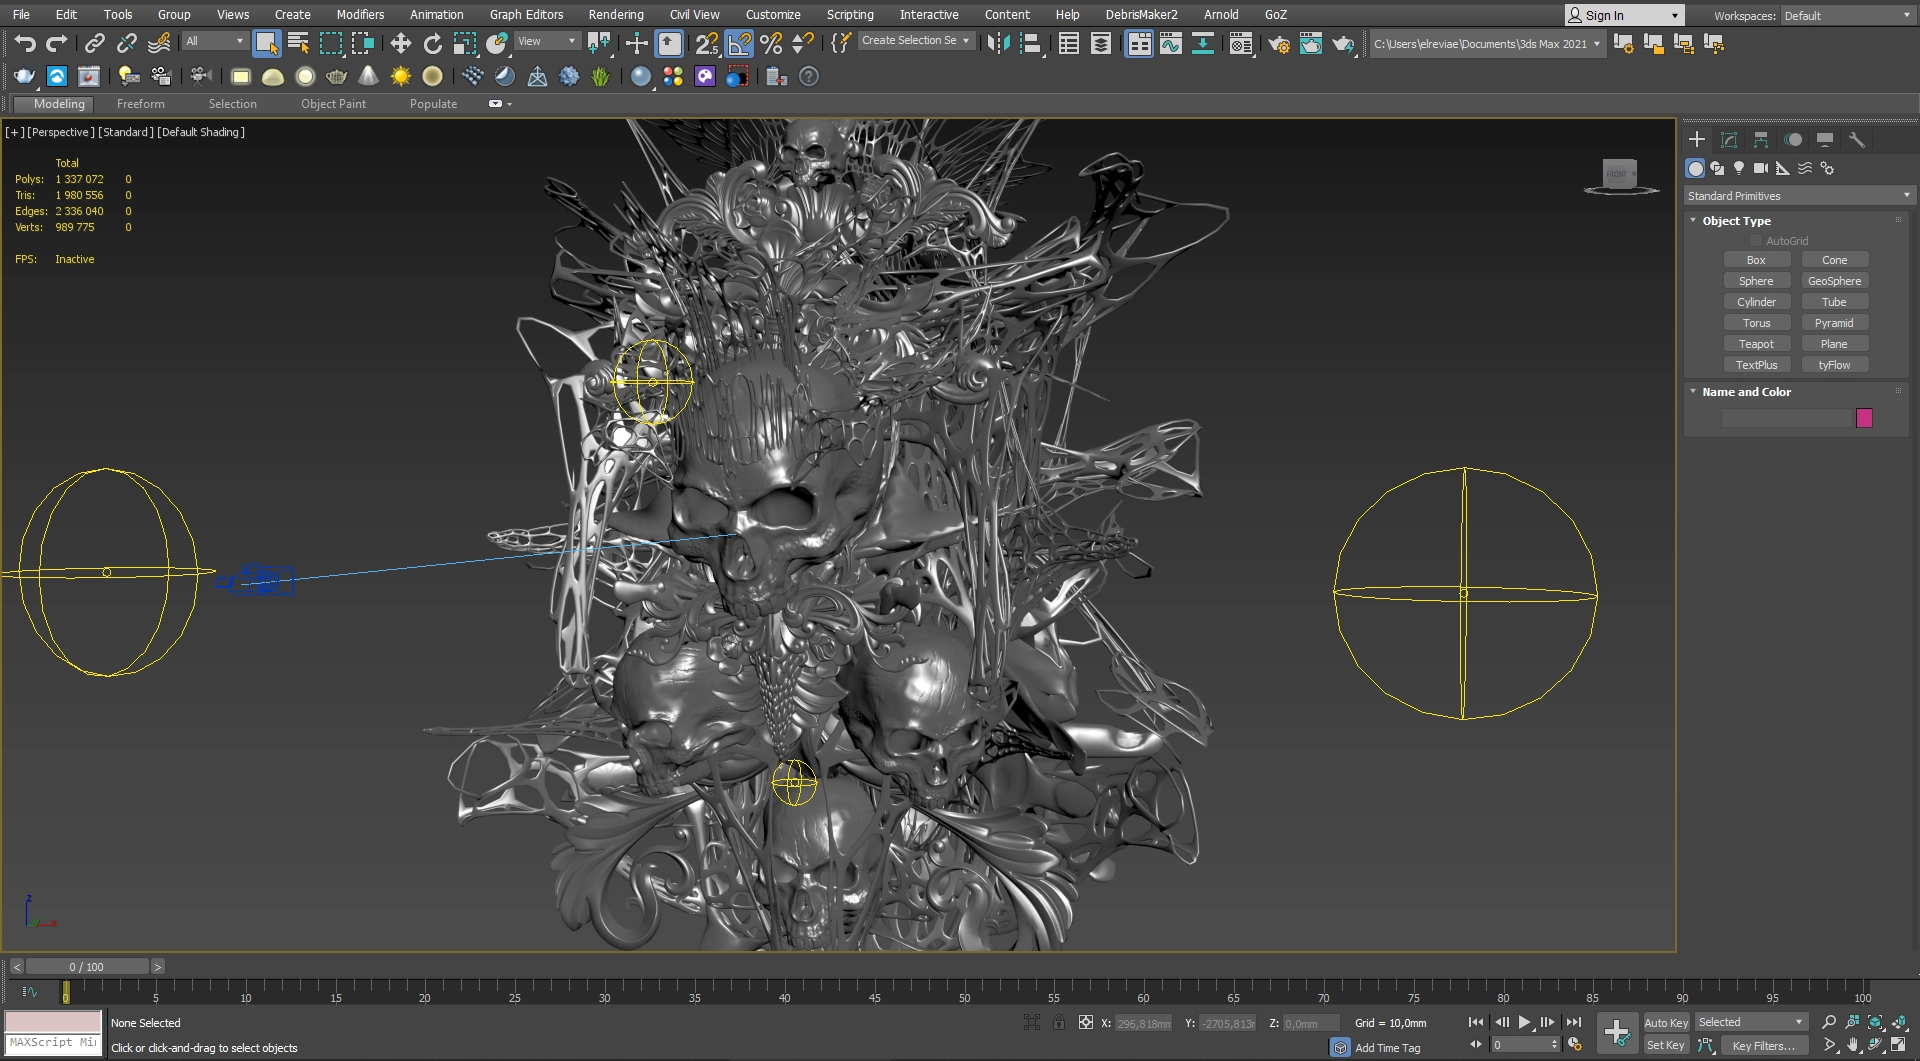Select the Move transform tool
1920x1061 pixels.
pyautogui.click(x=400, y=43)
